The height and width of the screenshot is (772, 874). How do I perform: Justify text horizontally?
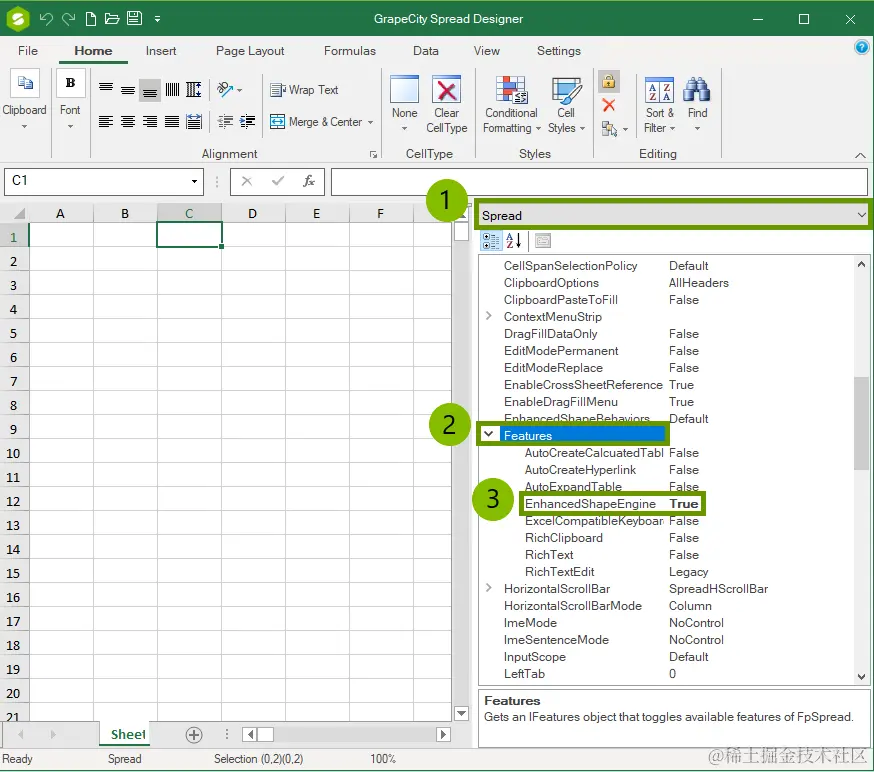coord(172,122)
